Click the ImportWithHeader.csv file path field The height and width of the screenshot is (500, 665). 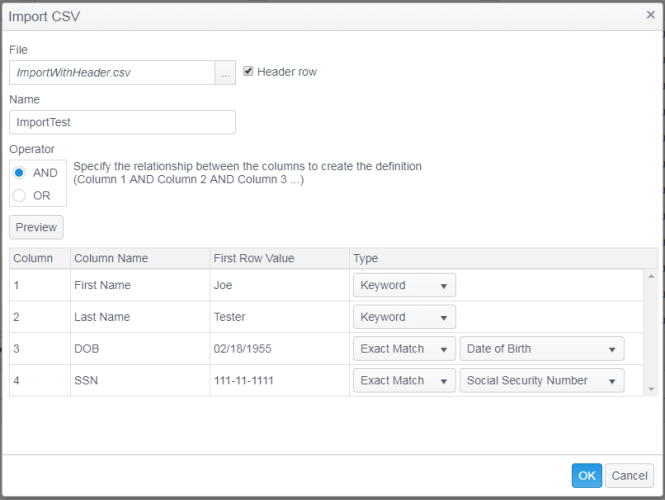tap(111, 73)
